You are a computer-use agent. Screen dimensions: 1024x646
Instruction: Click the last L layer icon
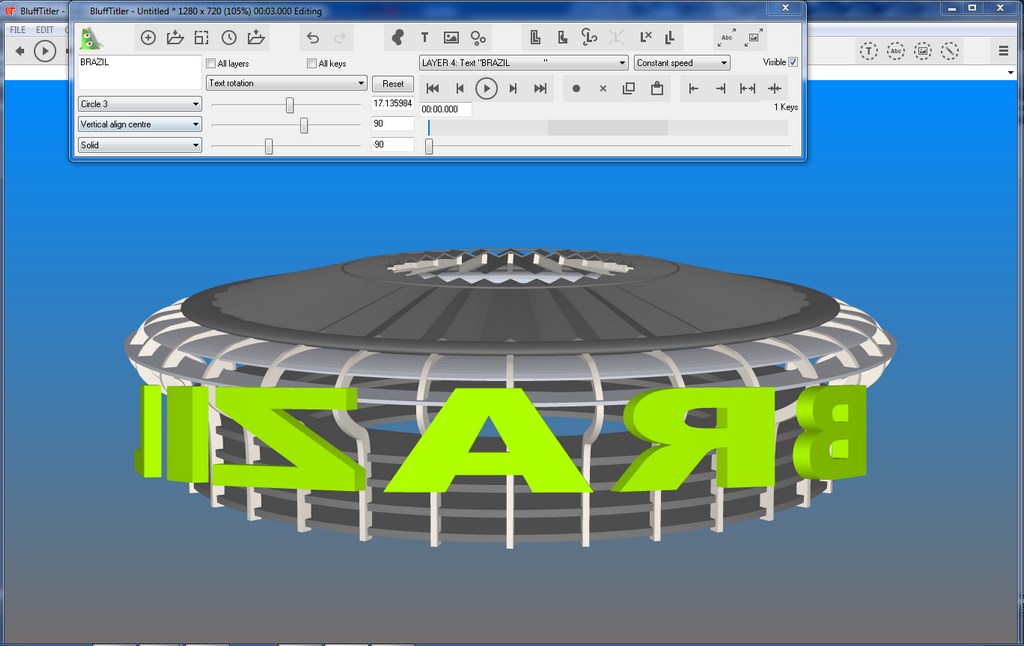point(669,38)
